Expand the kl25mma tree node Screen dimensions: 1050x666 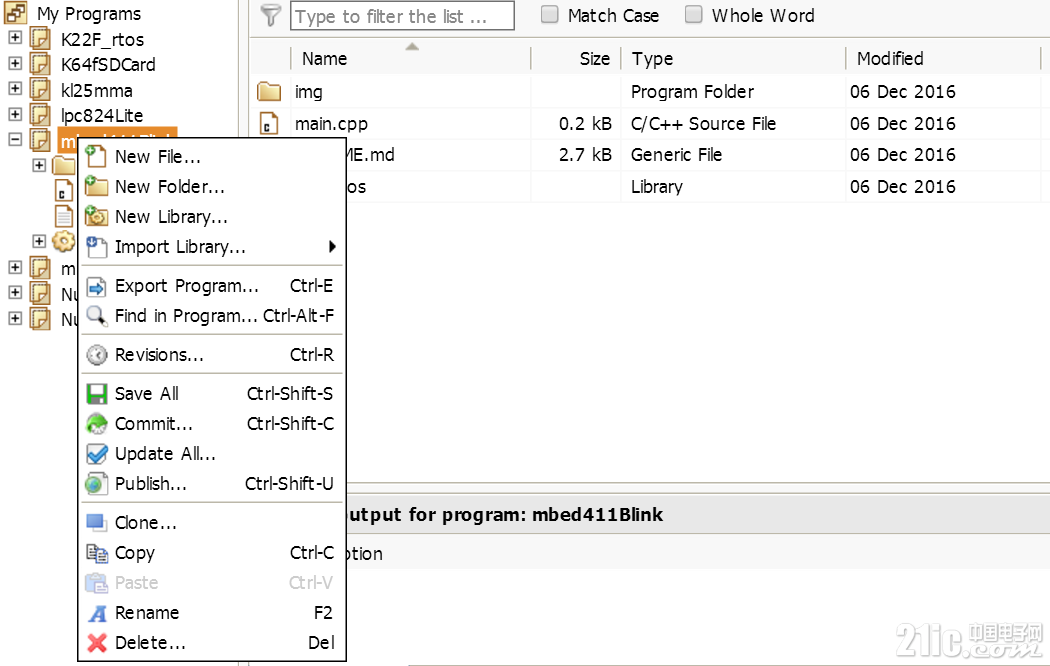(x=15, y=88)
